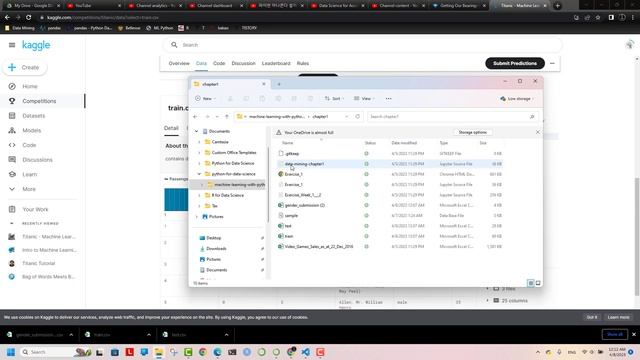640x360 pixels.
Task: Open the View dropdown in Explorer
Action: pos(364,99)
